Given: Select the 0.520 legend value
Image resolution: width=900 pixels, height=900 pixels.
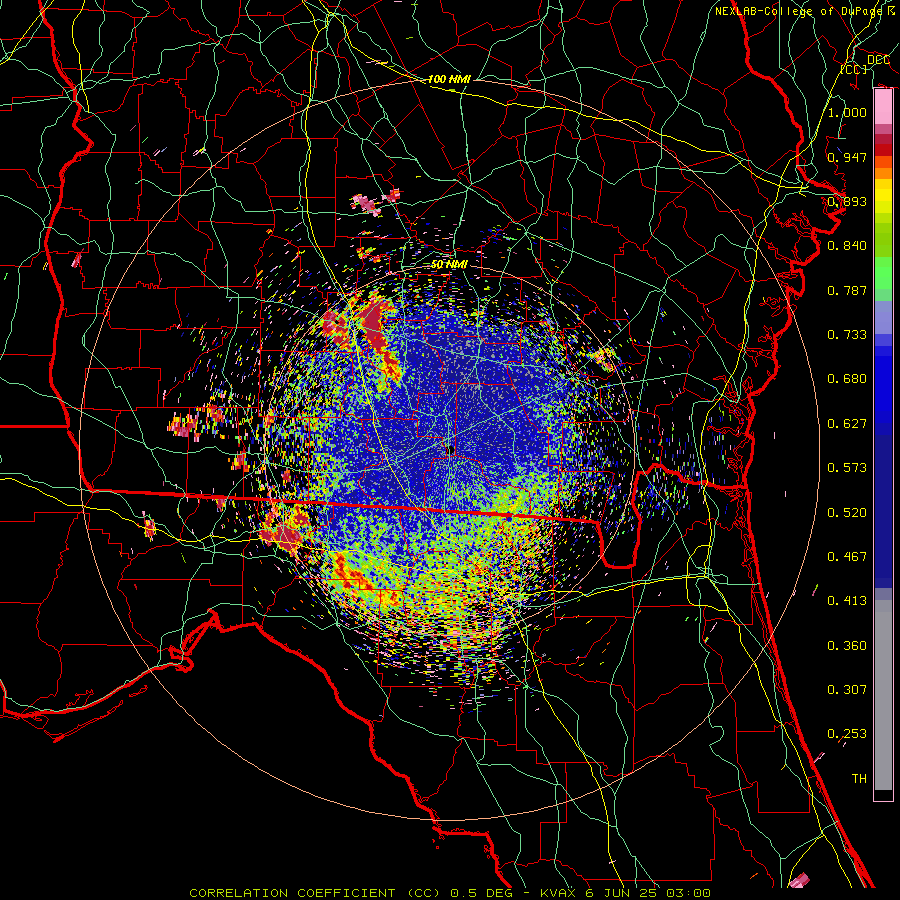Looking at the screenshot, I should [x=847, y=513].
